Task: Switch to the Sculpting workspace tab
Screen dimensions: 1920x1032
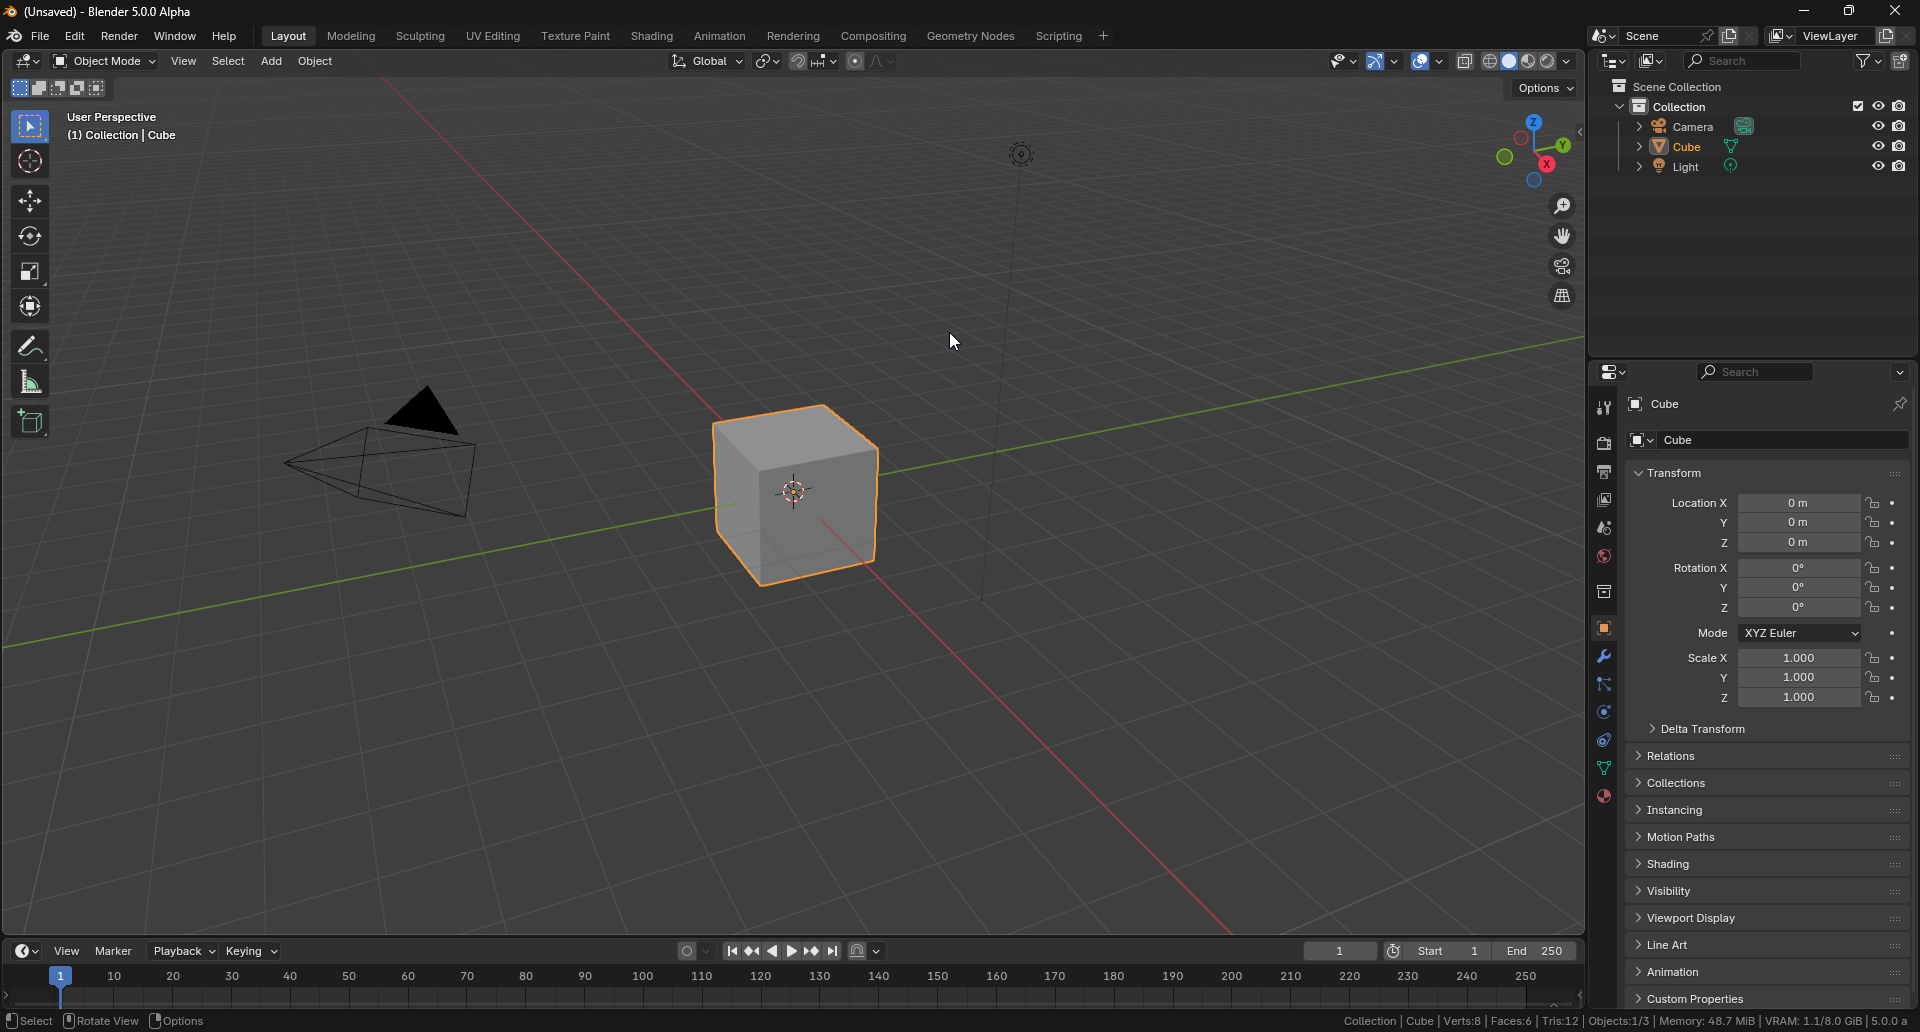Action: (x=420, y=36)
